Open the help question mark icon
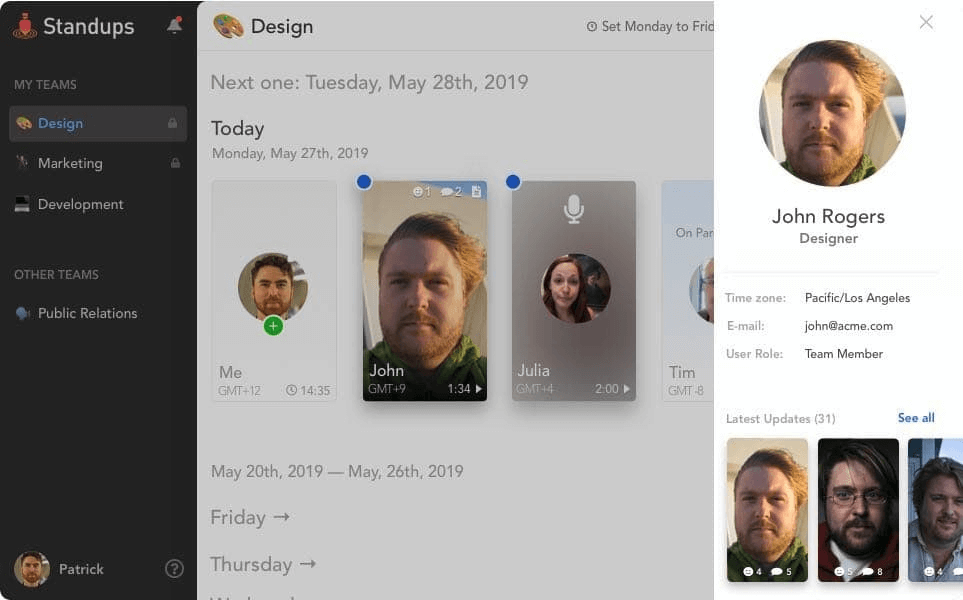The height and width of the screenshot is (600, 963). coord(174,569)
